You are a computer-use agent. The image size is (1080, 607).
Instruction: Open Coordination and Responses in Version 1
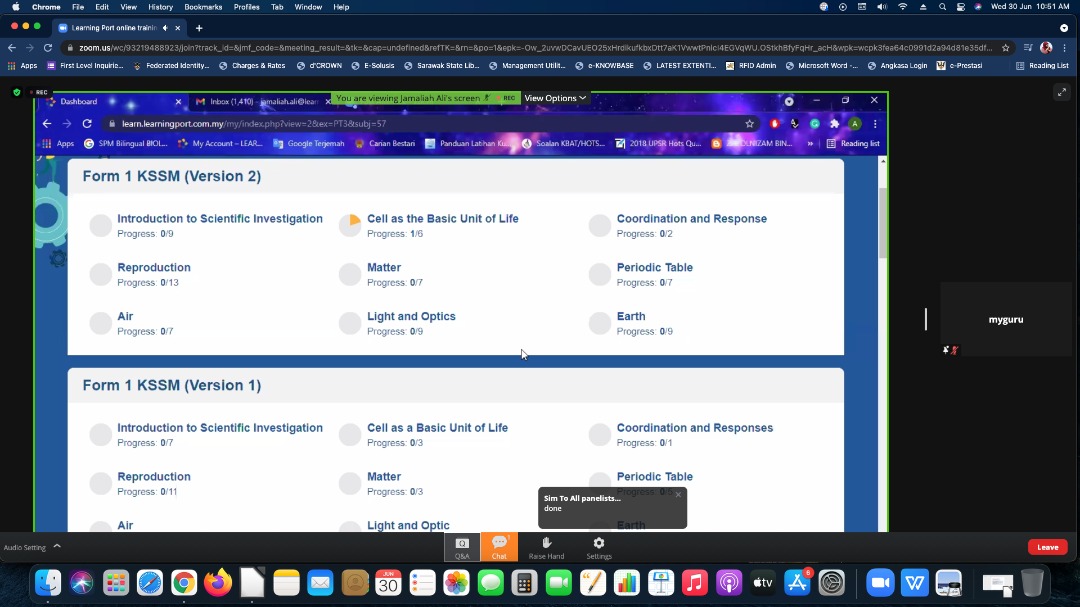coord(694,428)
